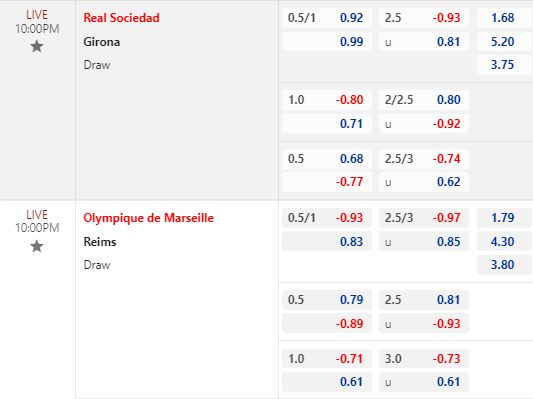Pick Real Sociedad win odds 1.68
This screenshot has width=533, height=399.
click(x=504, y=18)
